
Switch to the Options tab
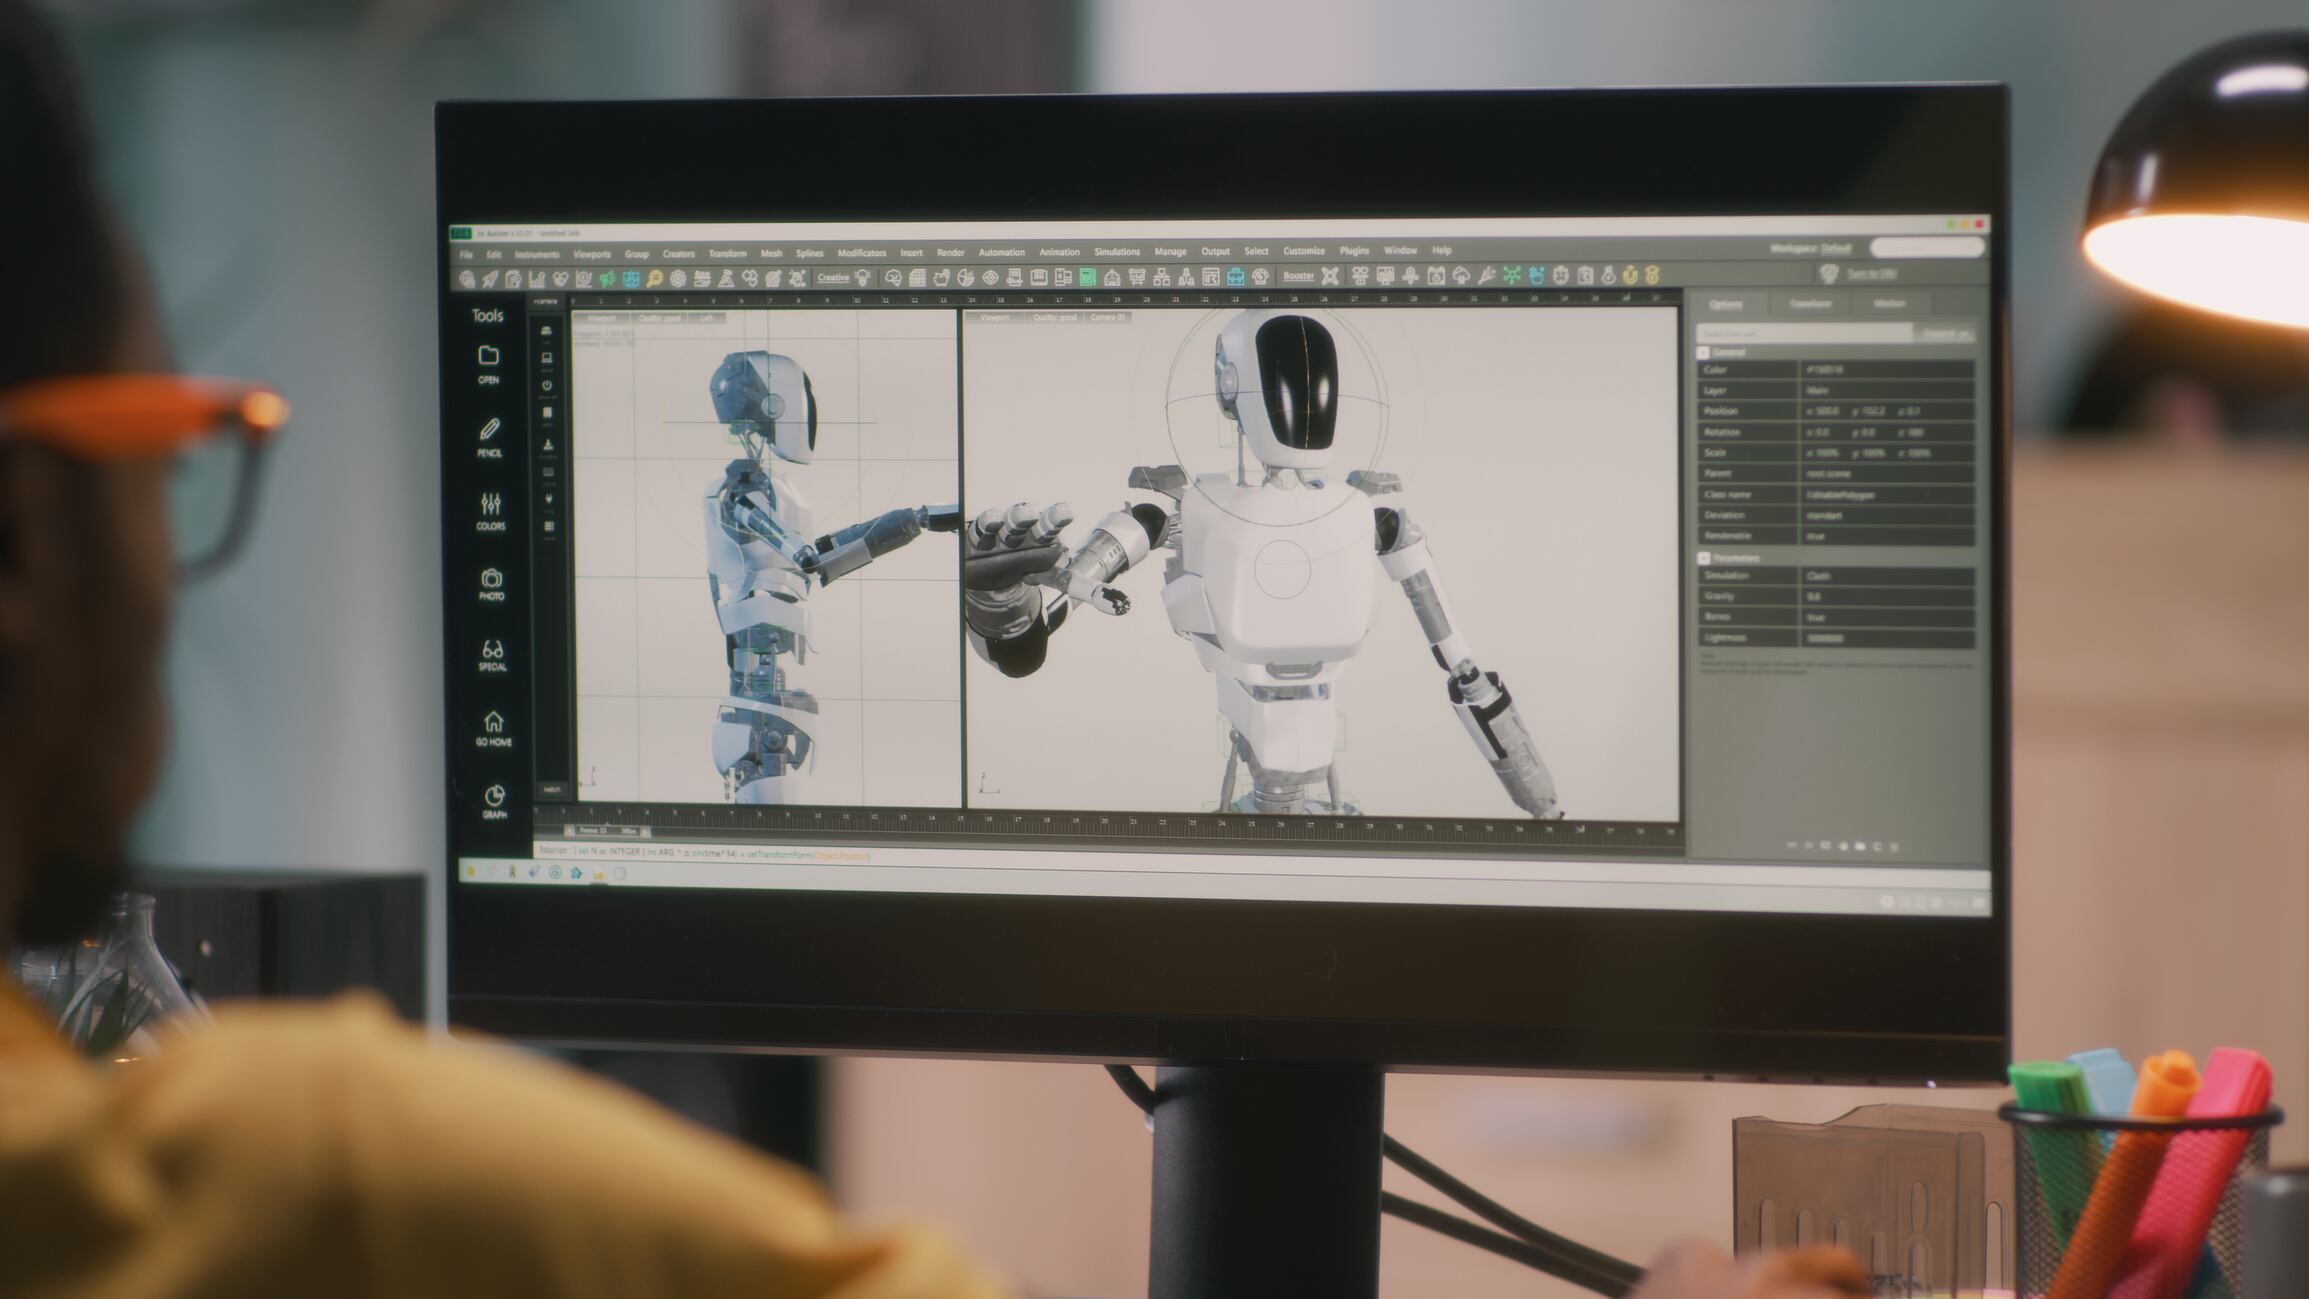(x=1725, y=304)
